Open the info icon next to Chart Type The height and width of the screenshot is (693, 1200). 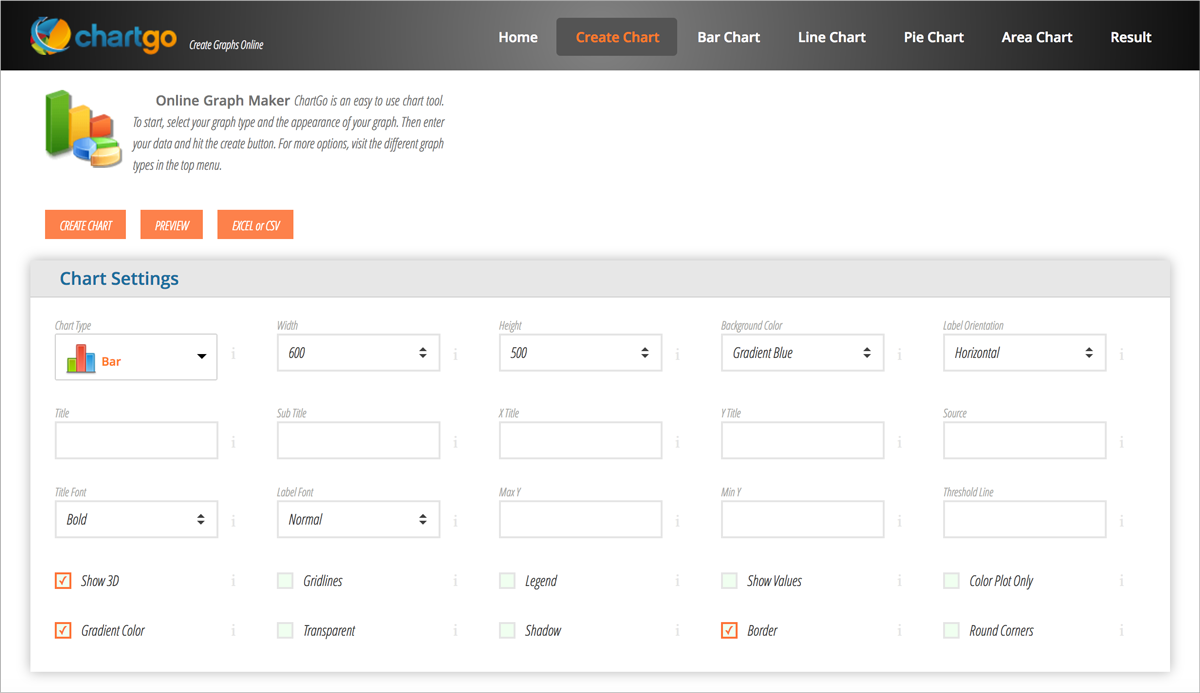233,353
